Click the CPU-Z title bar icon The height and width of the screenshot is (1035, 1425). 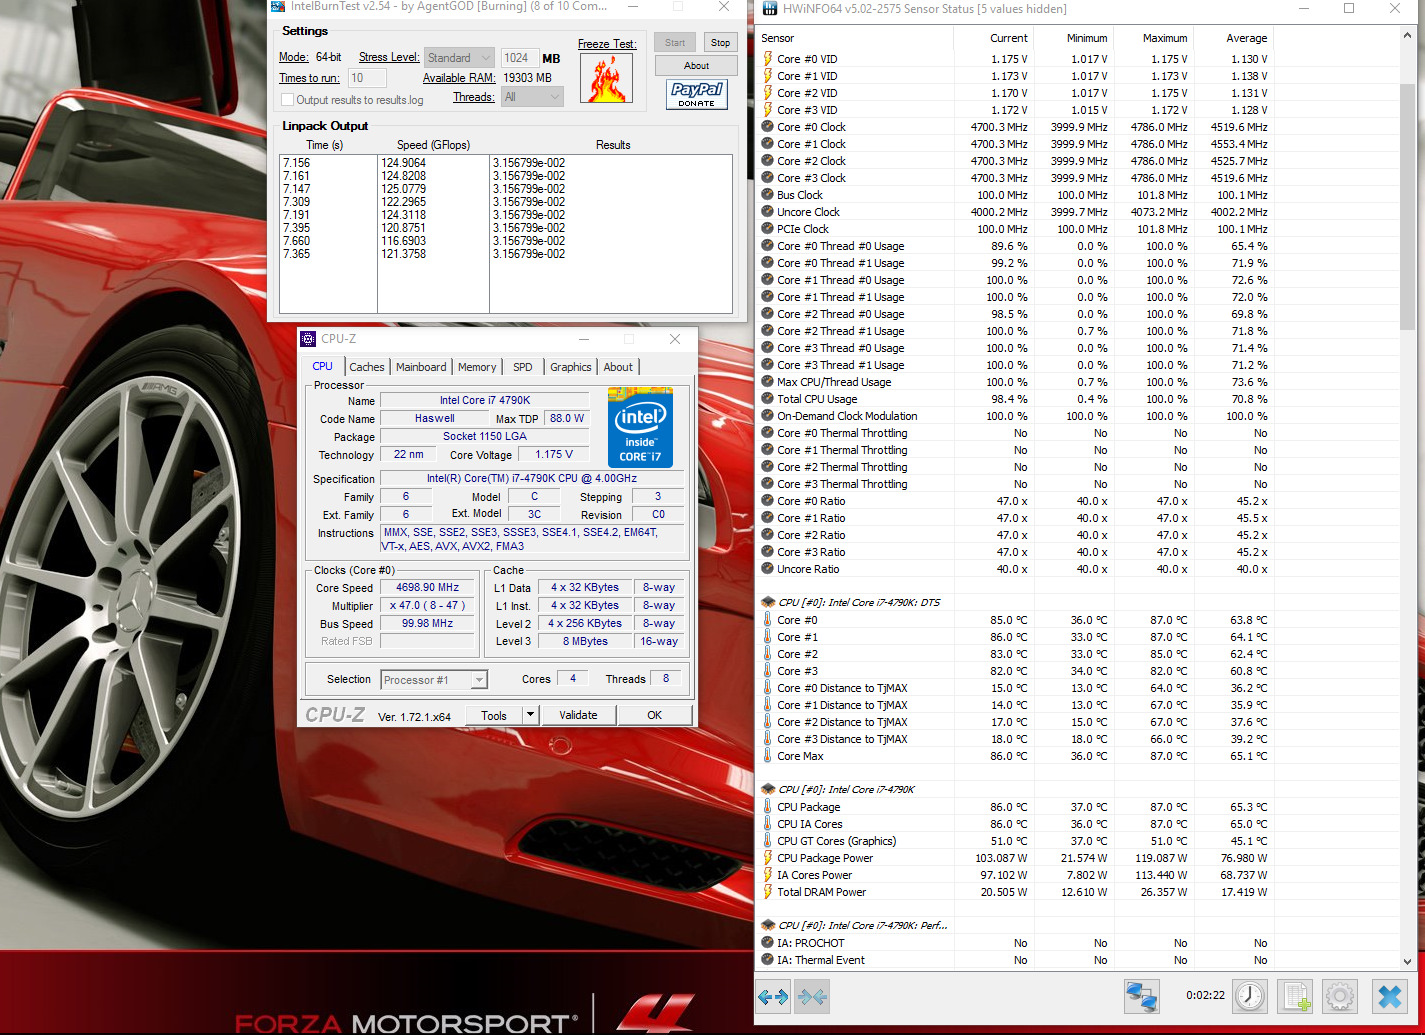[x=309, y=339]
